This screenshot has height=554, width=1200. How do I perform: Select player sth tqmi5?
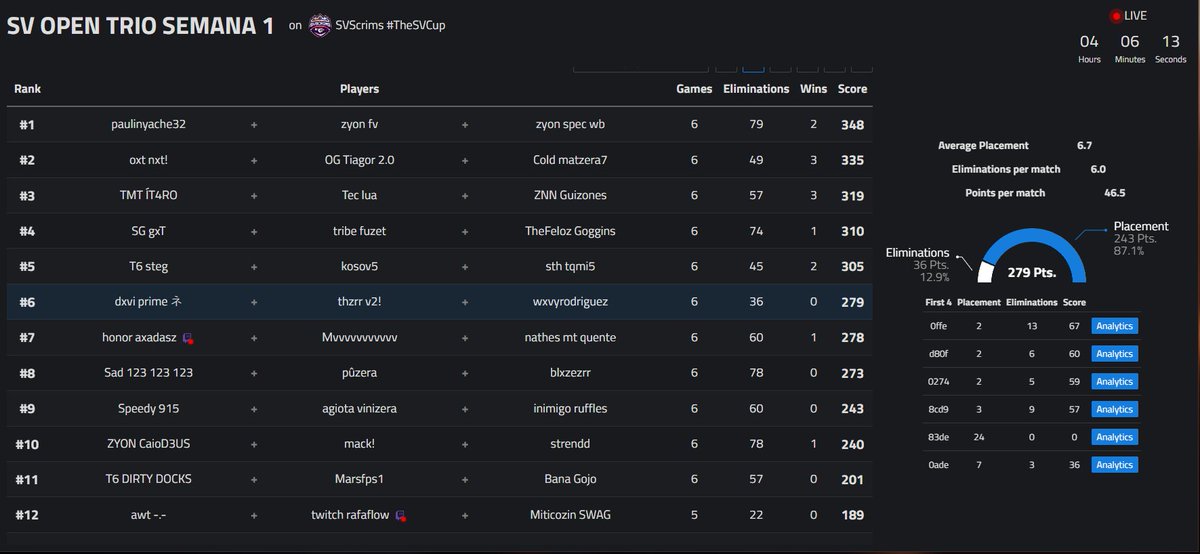(x=570, y=267)
